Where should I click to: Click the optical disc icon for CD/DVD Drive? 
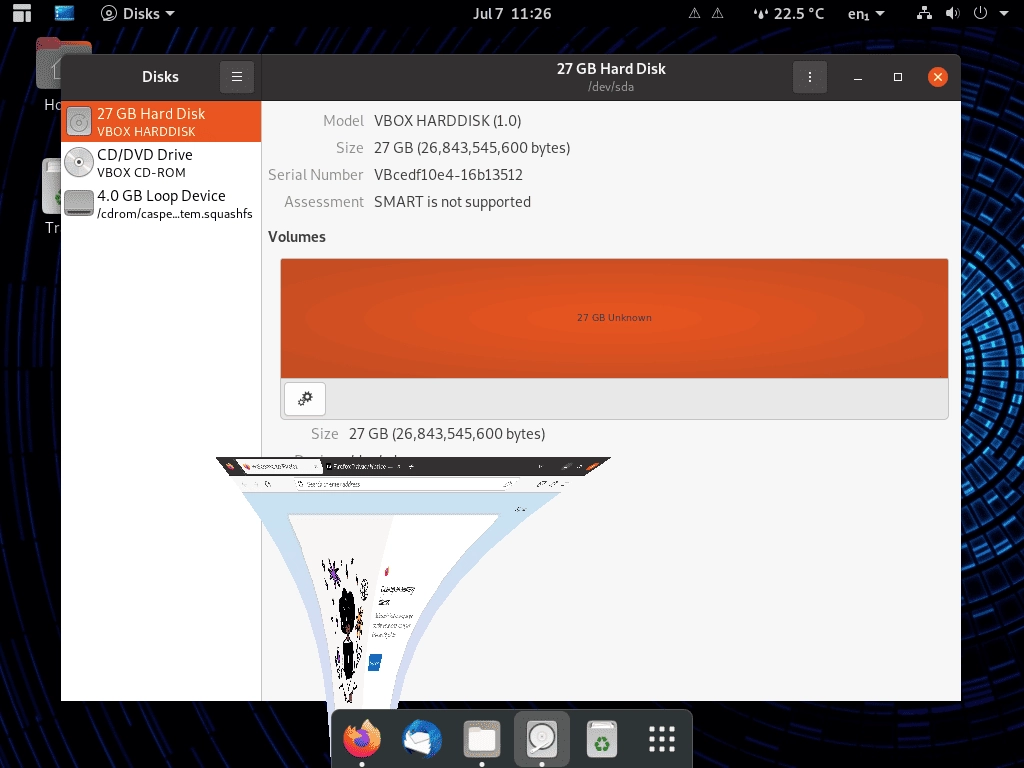pyautogui.click(x=79, y=163)
